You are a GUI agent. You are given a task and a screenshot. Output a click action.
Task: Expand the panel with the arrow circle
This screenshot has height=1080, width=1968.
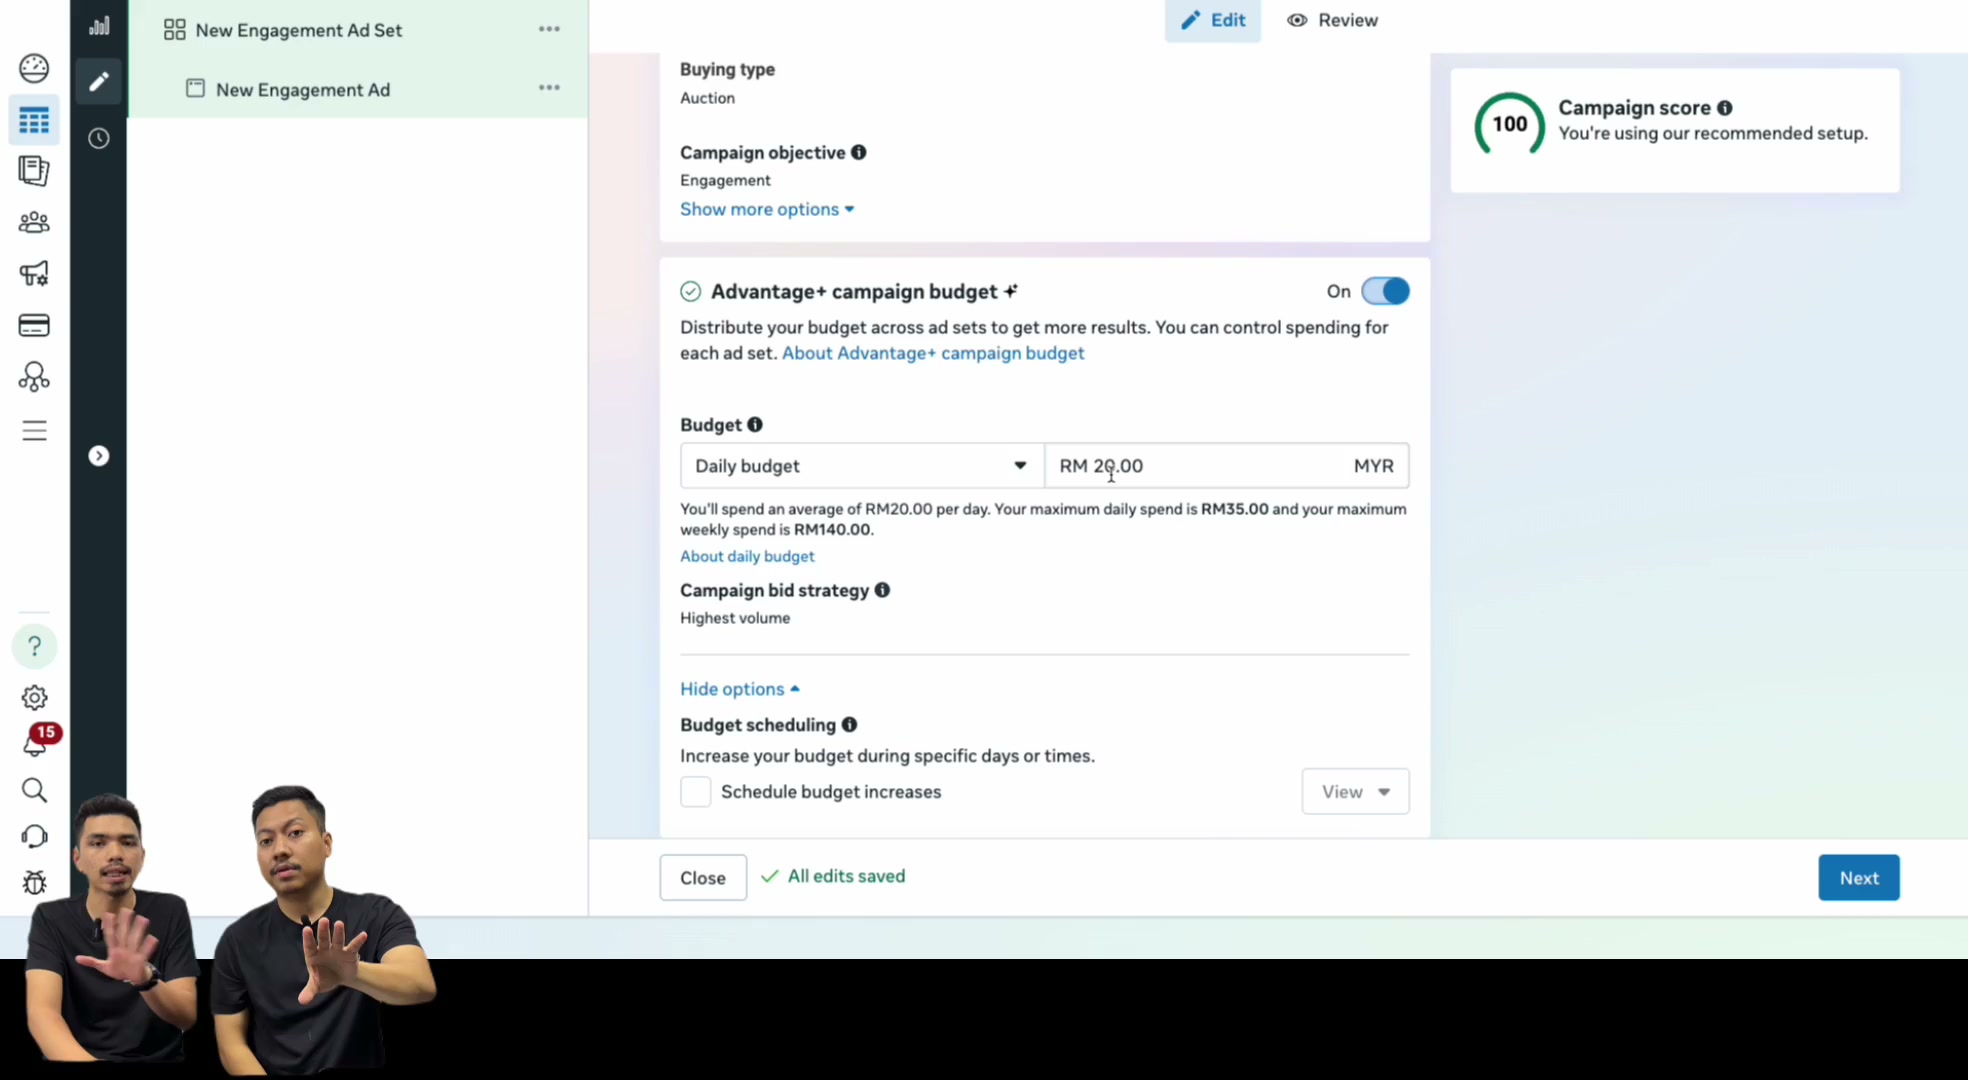point(98,456)
